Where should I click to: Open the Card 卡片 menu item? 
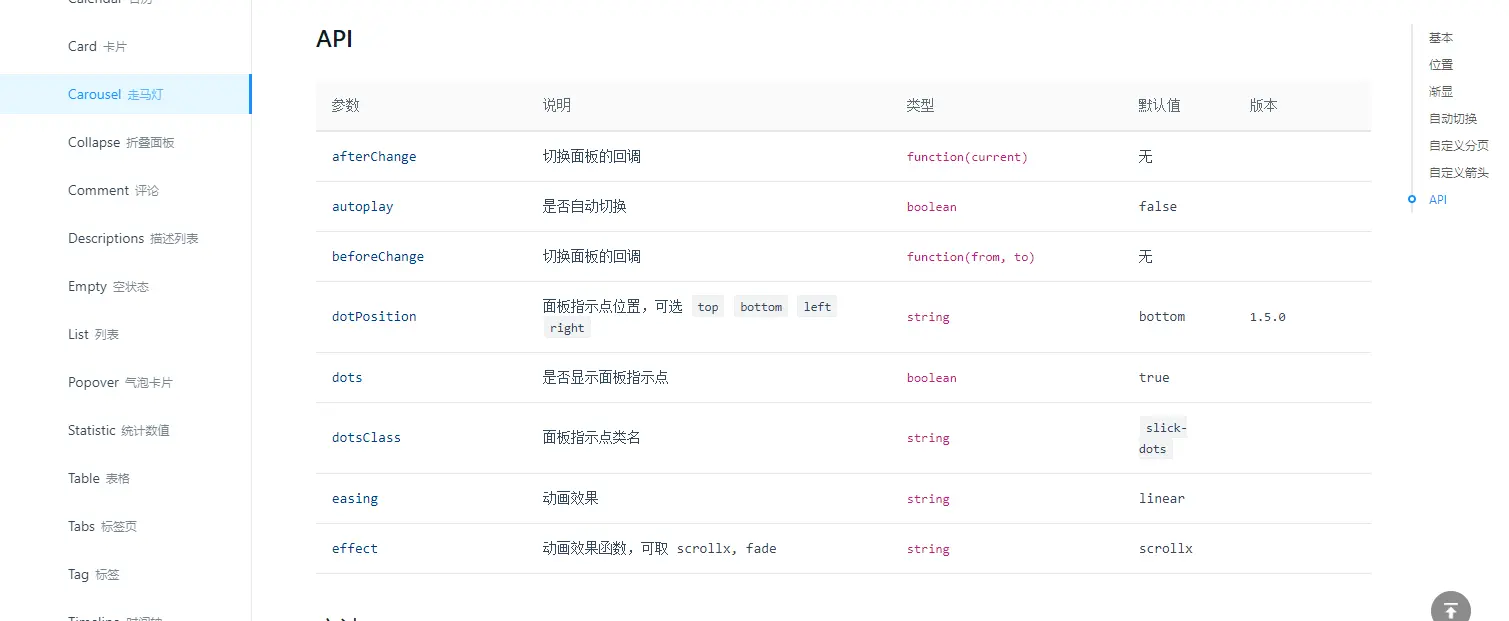tap(97, 46)
